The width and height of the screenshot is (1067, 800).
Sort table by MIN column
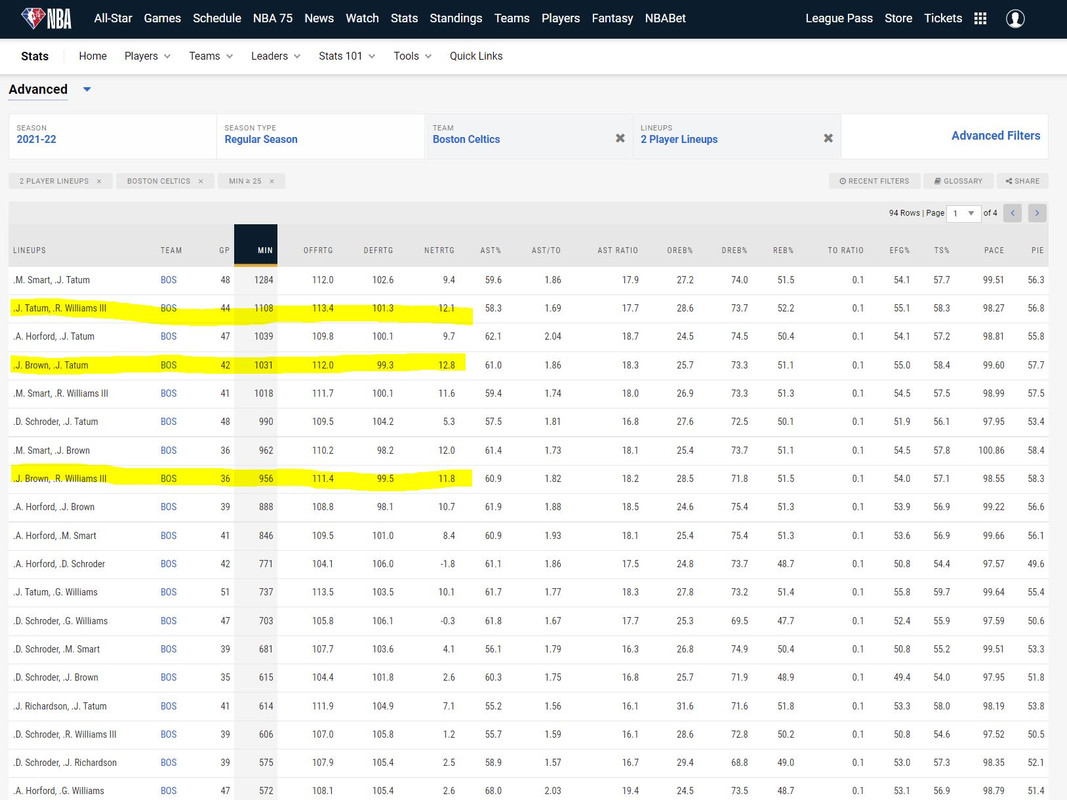[256, 245]
